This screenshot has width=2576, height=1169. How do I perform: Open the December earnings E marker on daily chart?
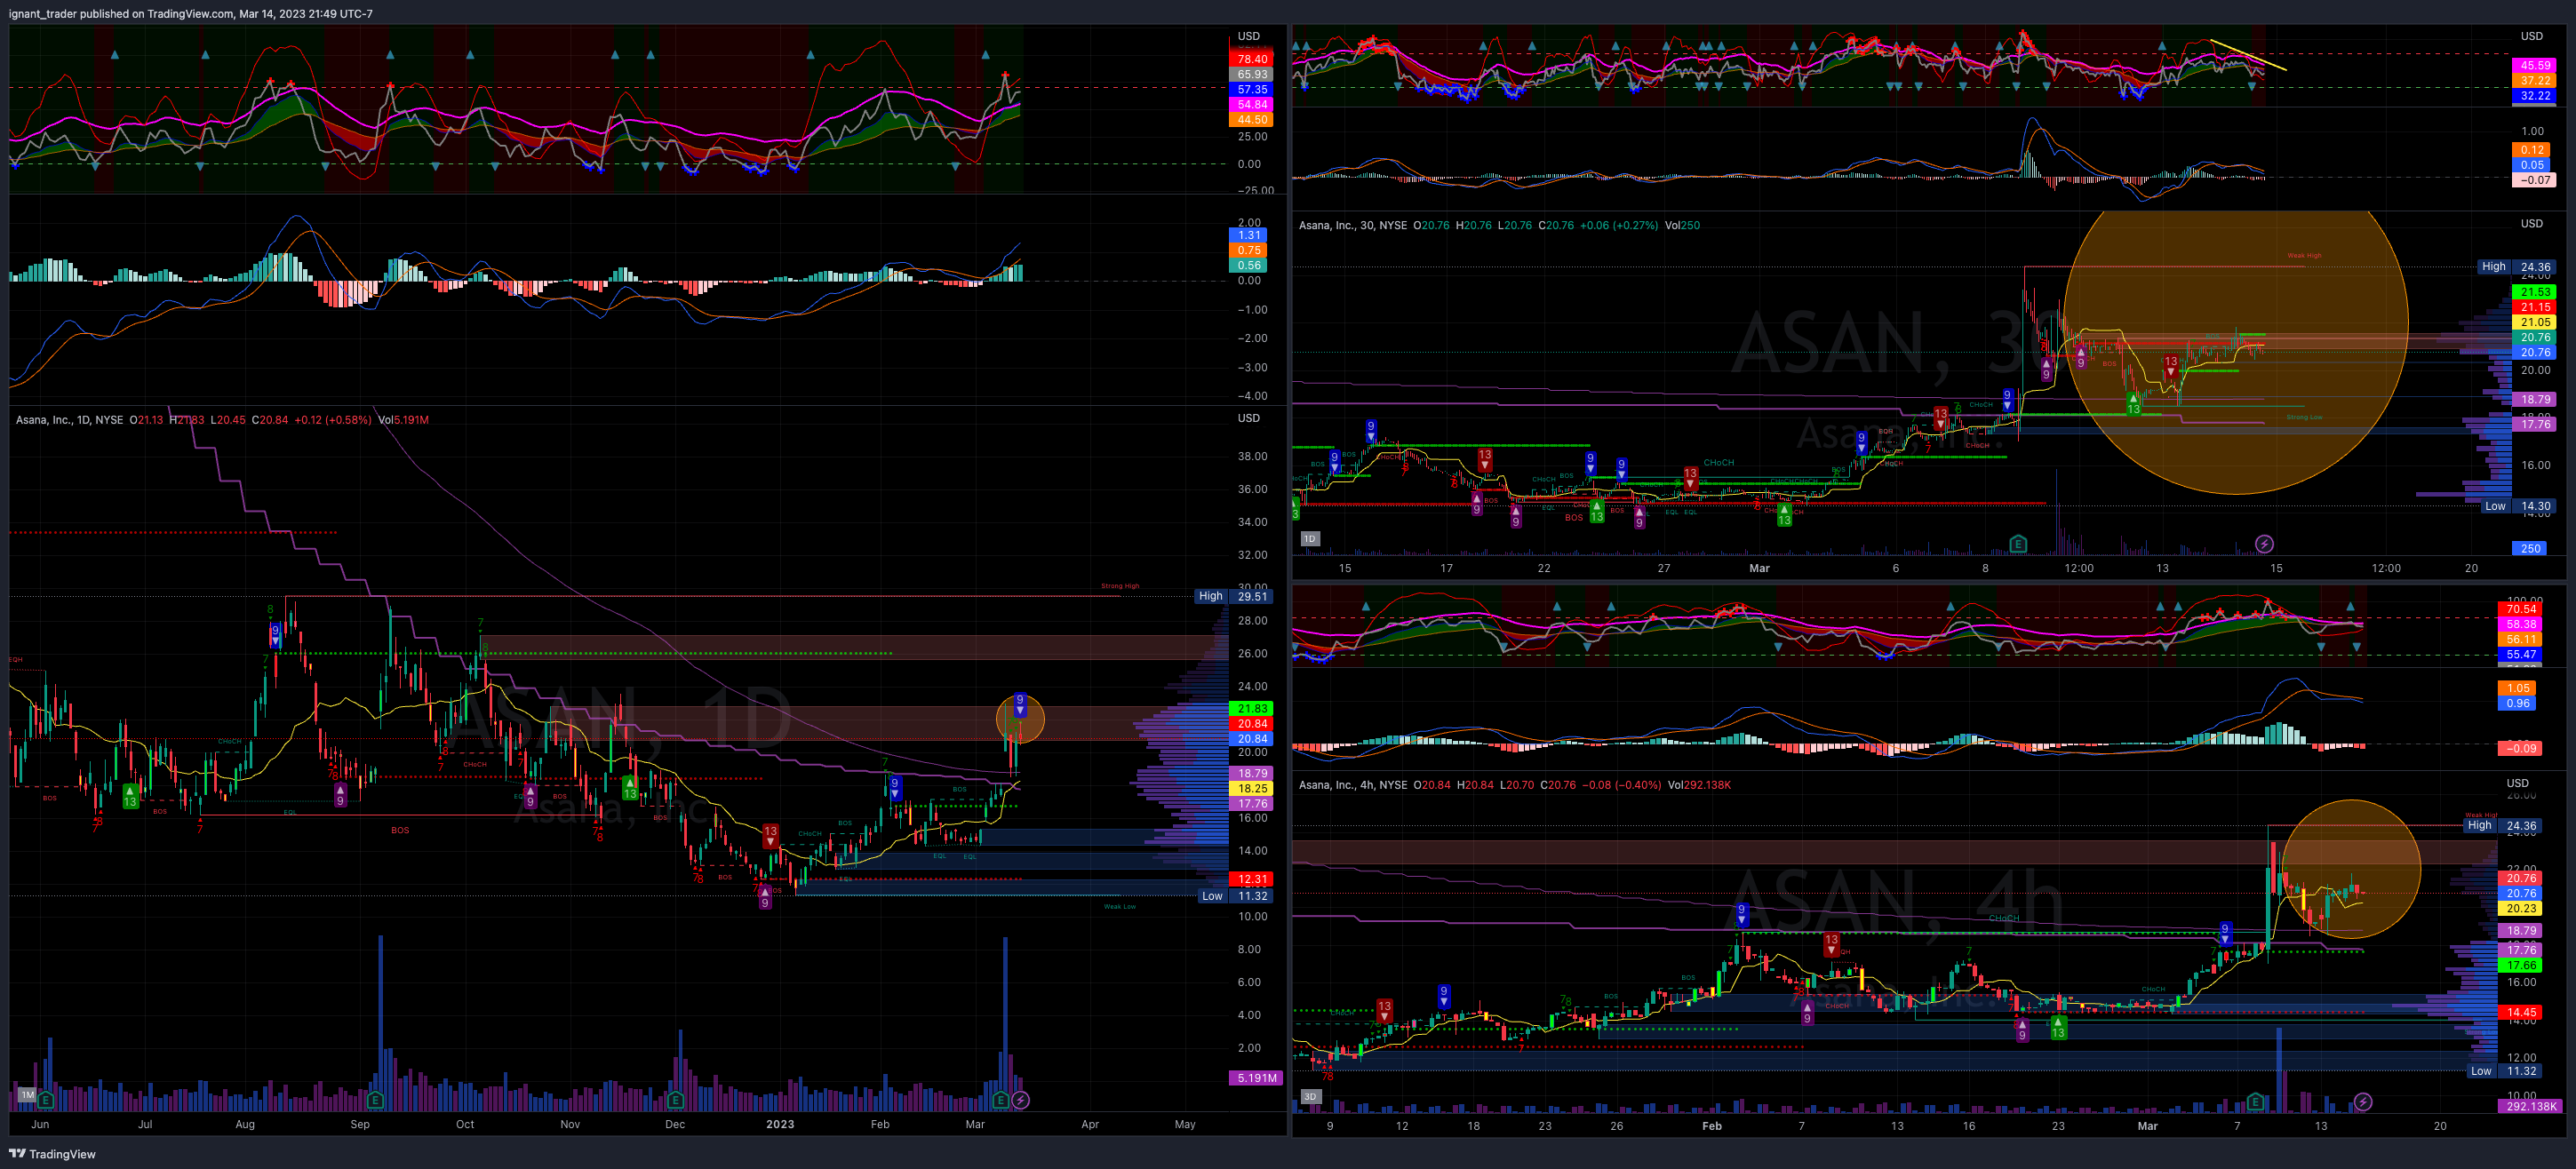coord(676,1099)
